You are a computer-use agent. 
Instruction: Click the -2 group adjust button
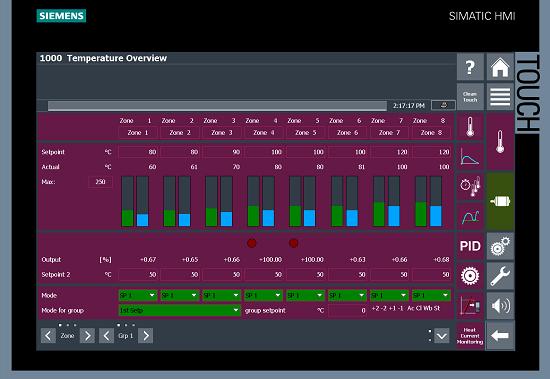[384, 308]
